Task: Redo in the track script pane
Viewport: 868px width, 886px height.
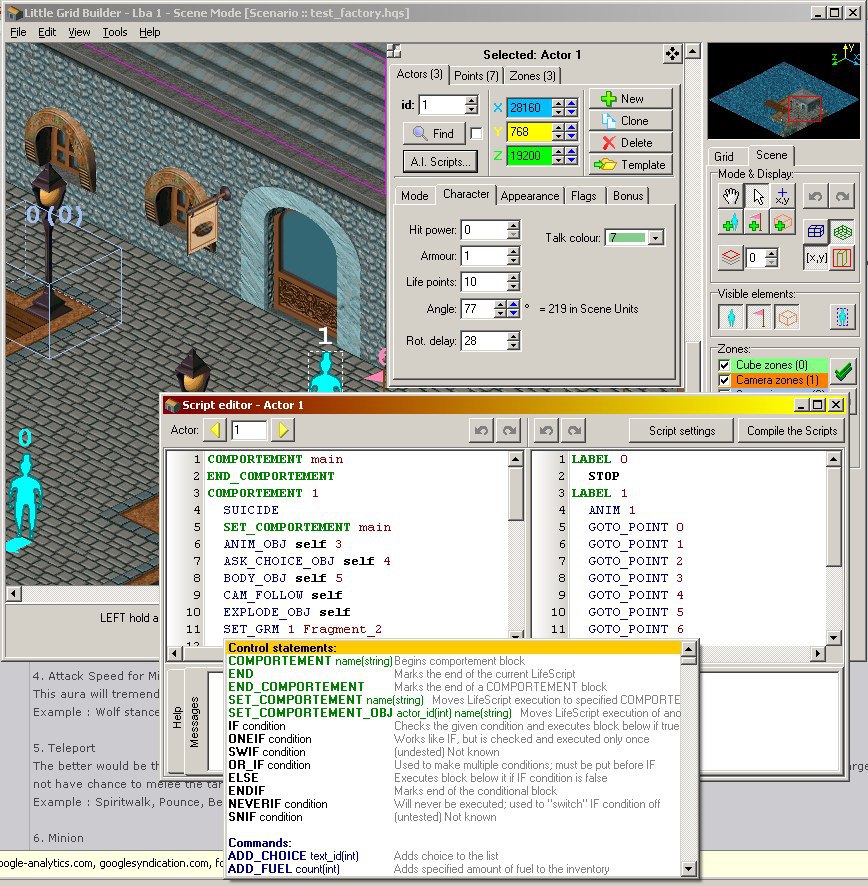Action: pyautogui.click(x=574, y=431)
